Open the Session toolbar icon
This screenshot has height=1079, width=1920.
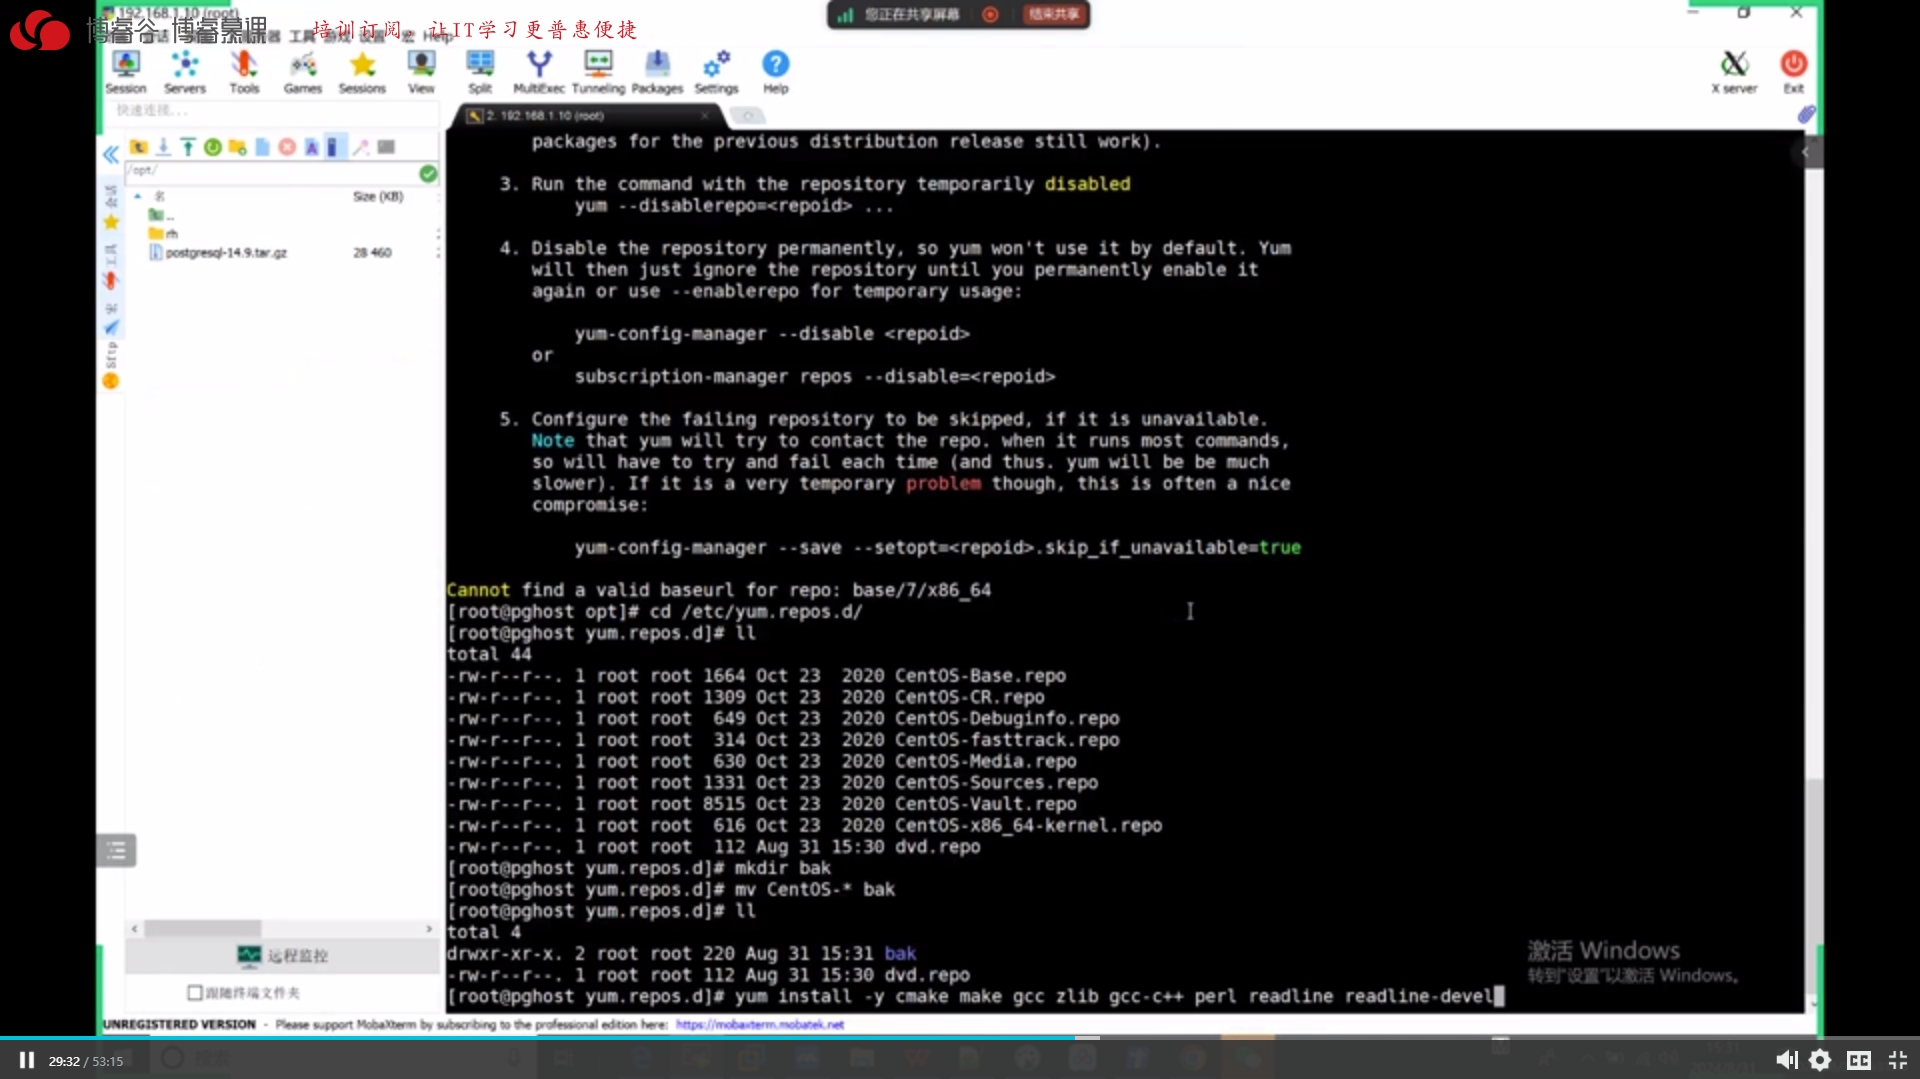pos(126,72)
